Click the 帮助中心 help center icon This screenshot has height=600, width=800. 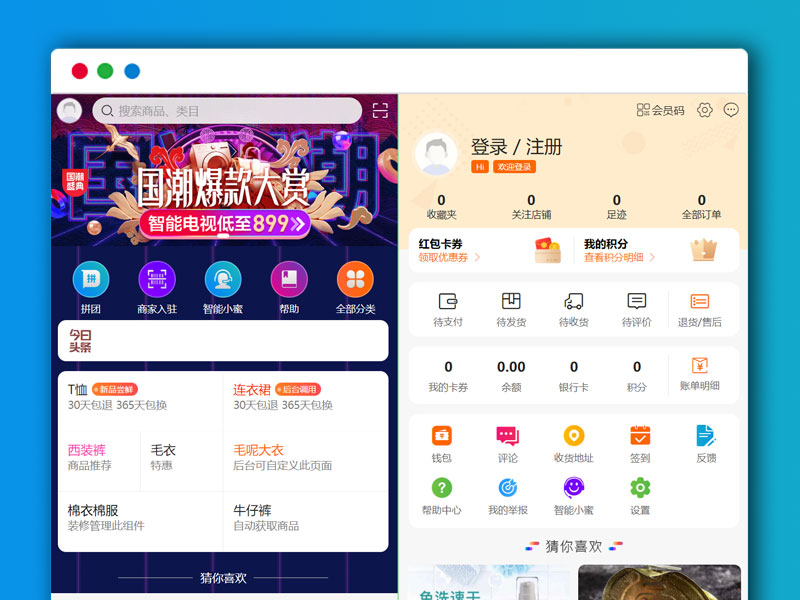click(x=441, y=490)
